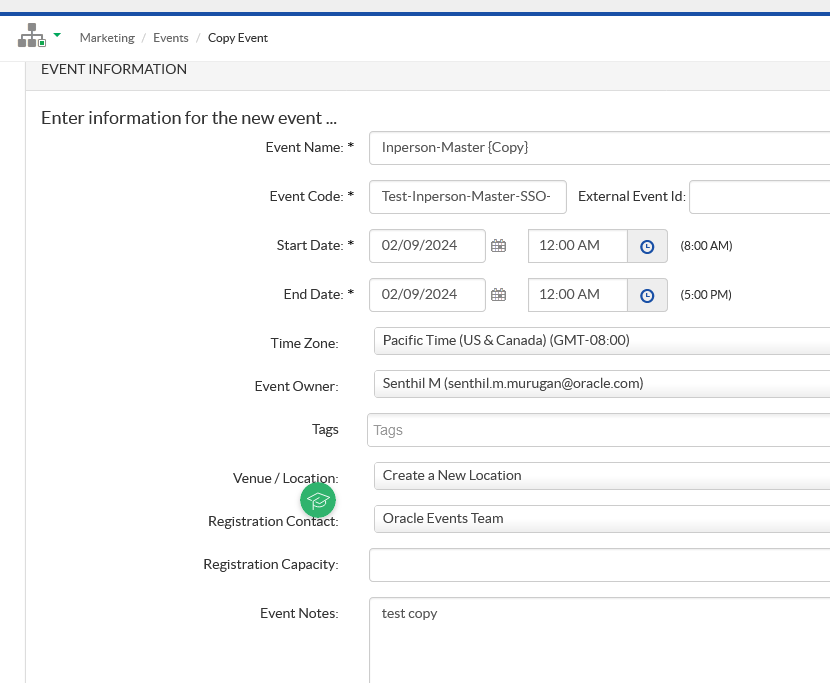Image resolution: width=830 pixels, height=683 pixels.
Task: Open the Event Owner dropdown
Action: click(x=601, y=384)
